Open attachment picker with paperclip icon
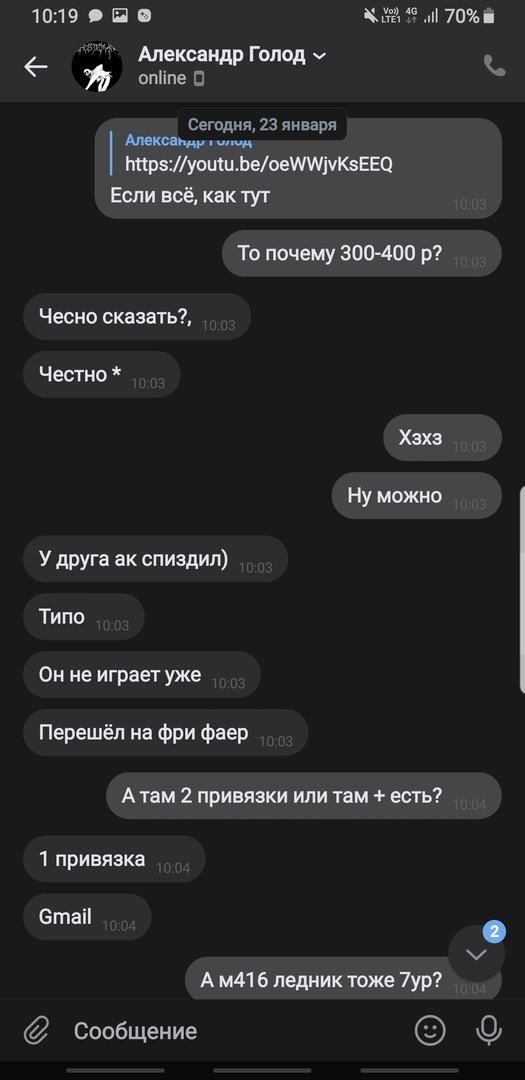This screenshot has height=1080, width=525. (x=37, y=1030)
